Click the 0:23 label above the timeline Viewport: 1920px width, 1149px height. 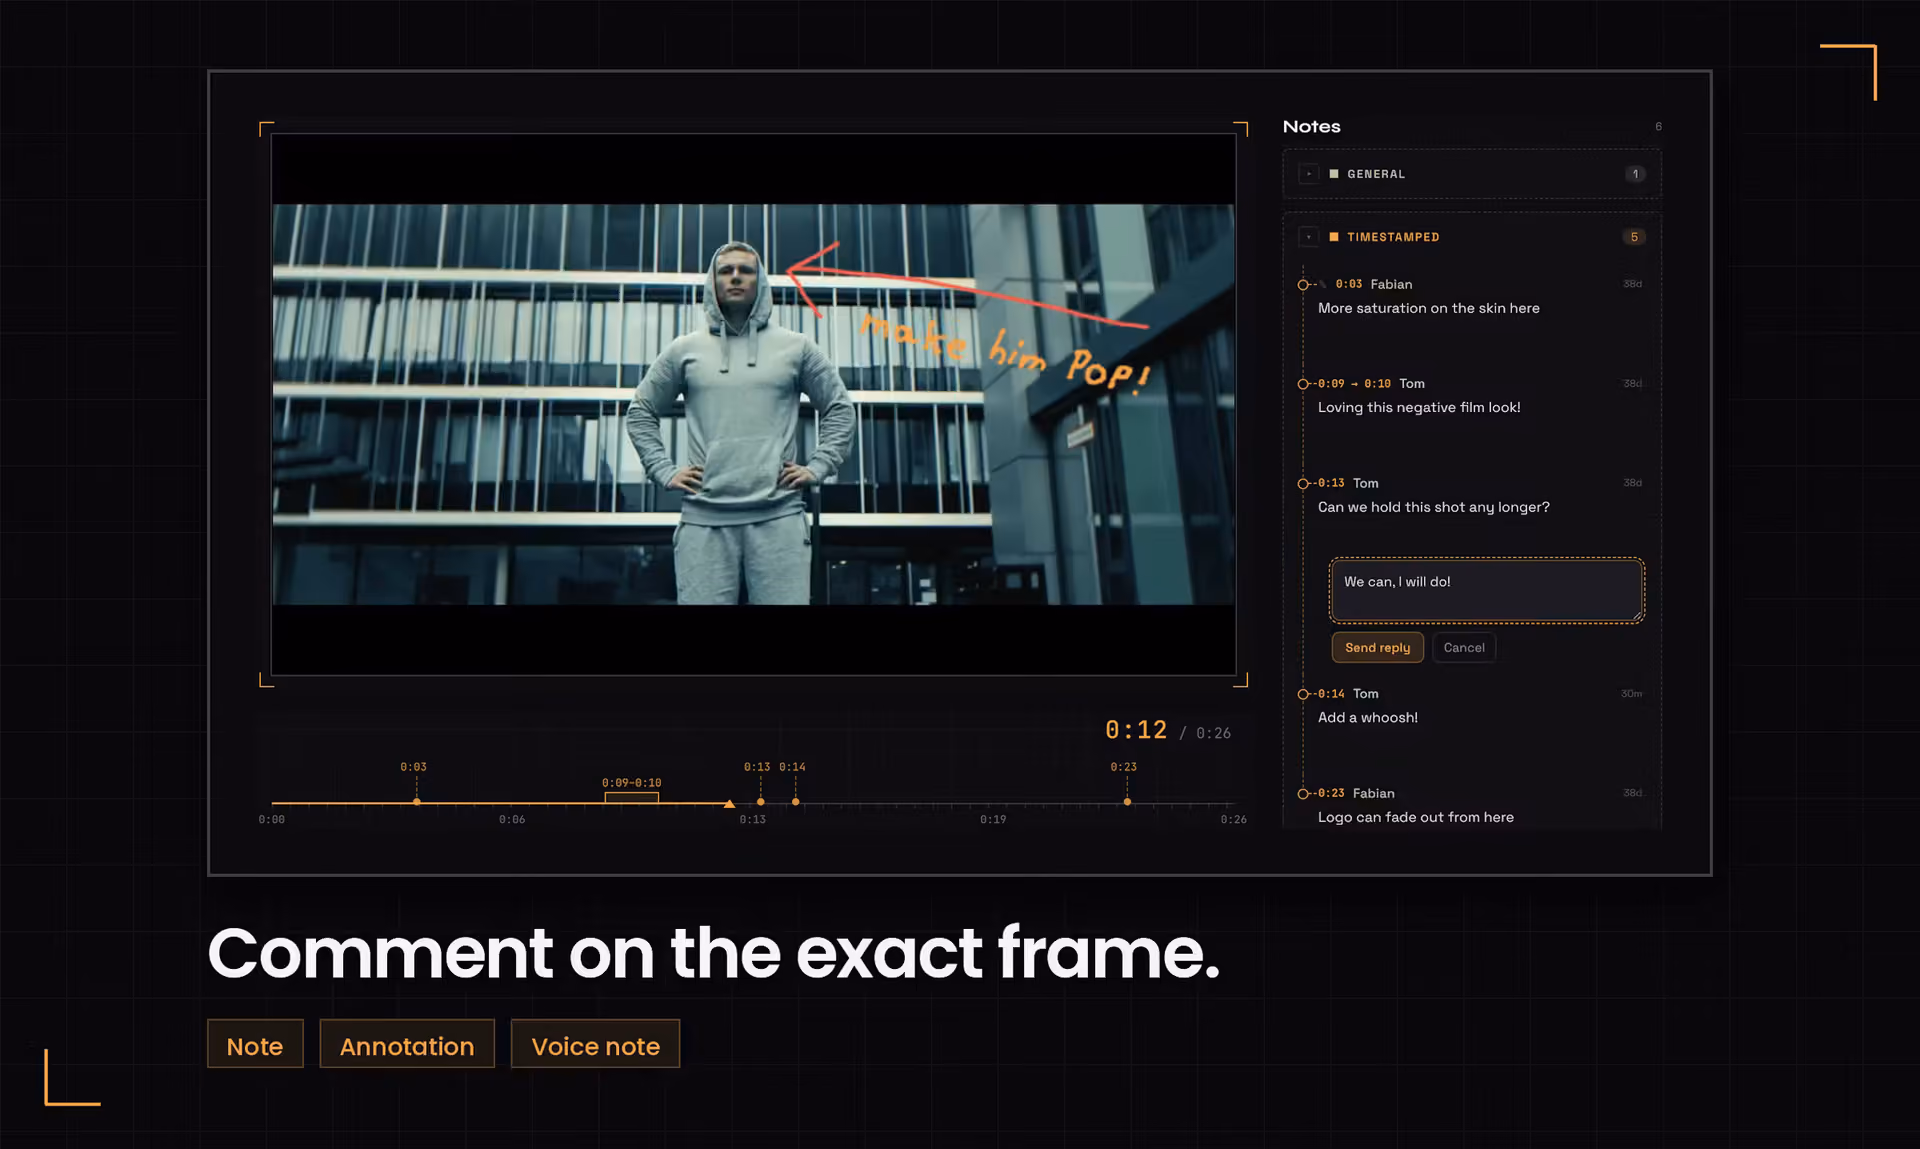1123,767
